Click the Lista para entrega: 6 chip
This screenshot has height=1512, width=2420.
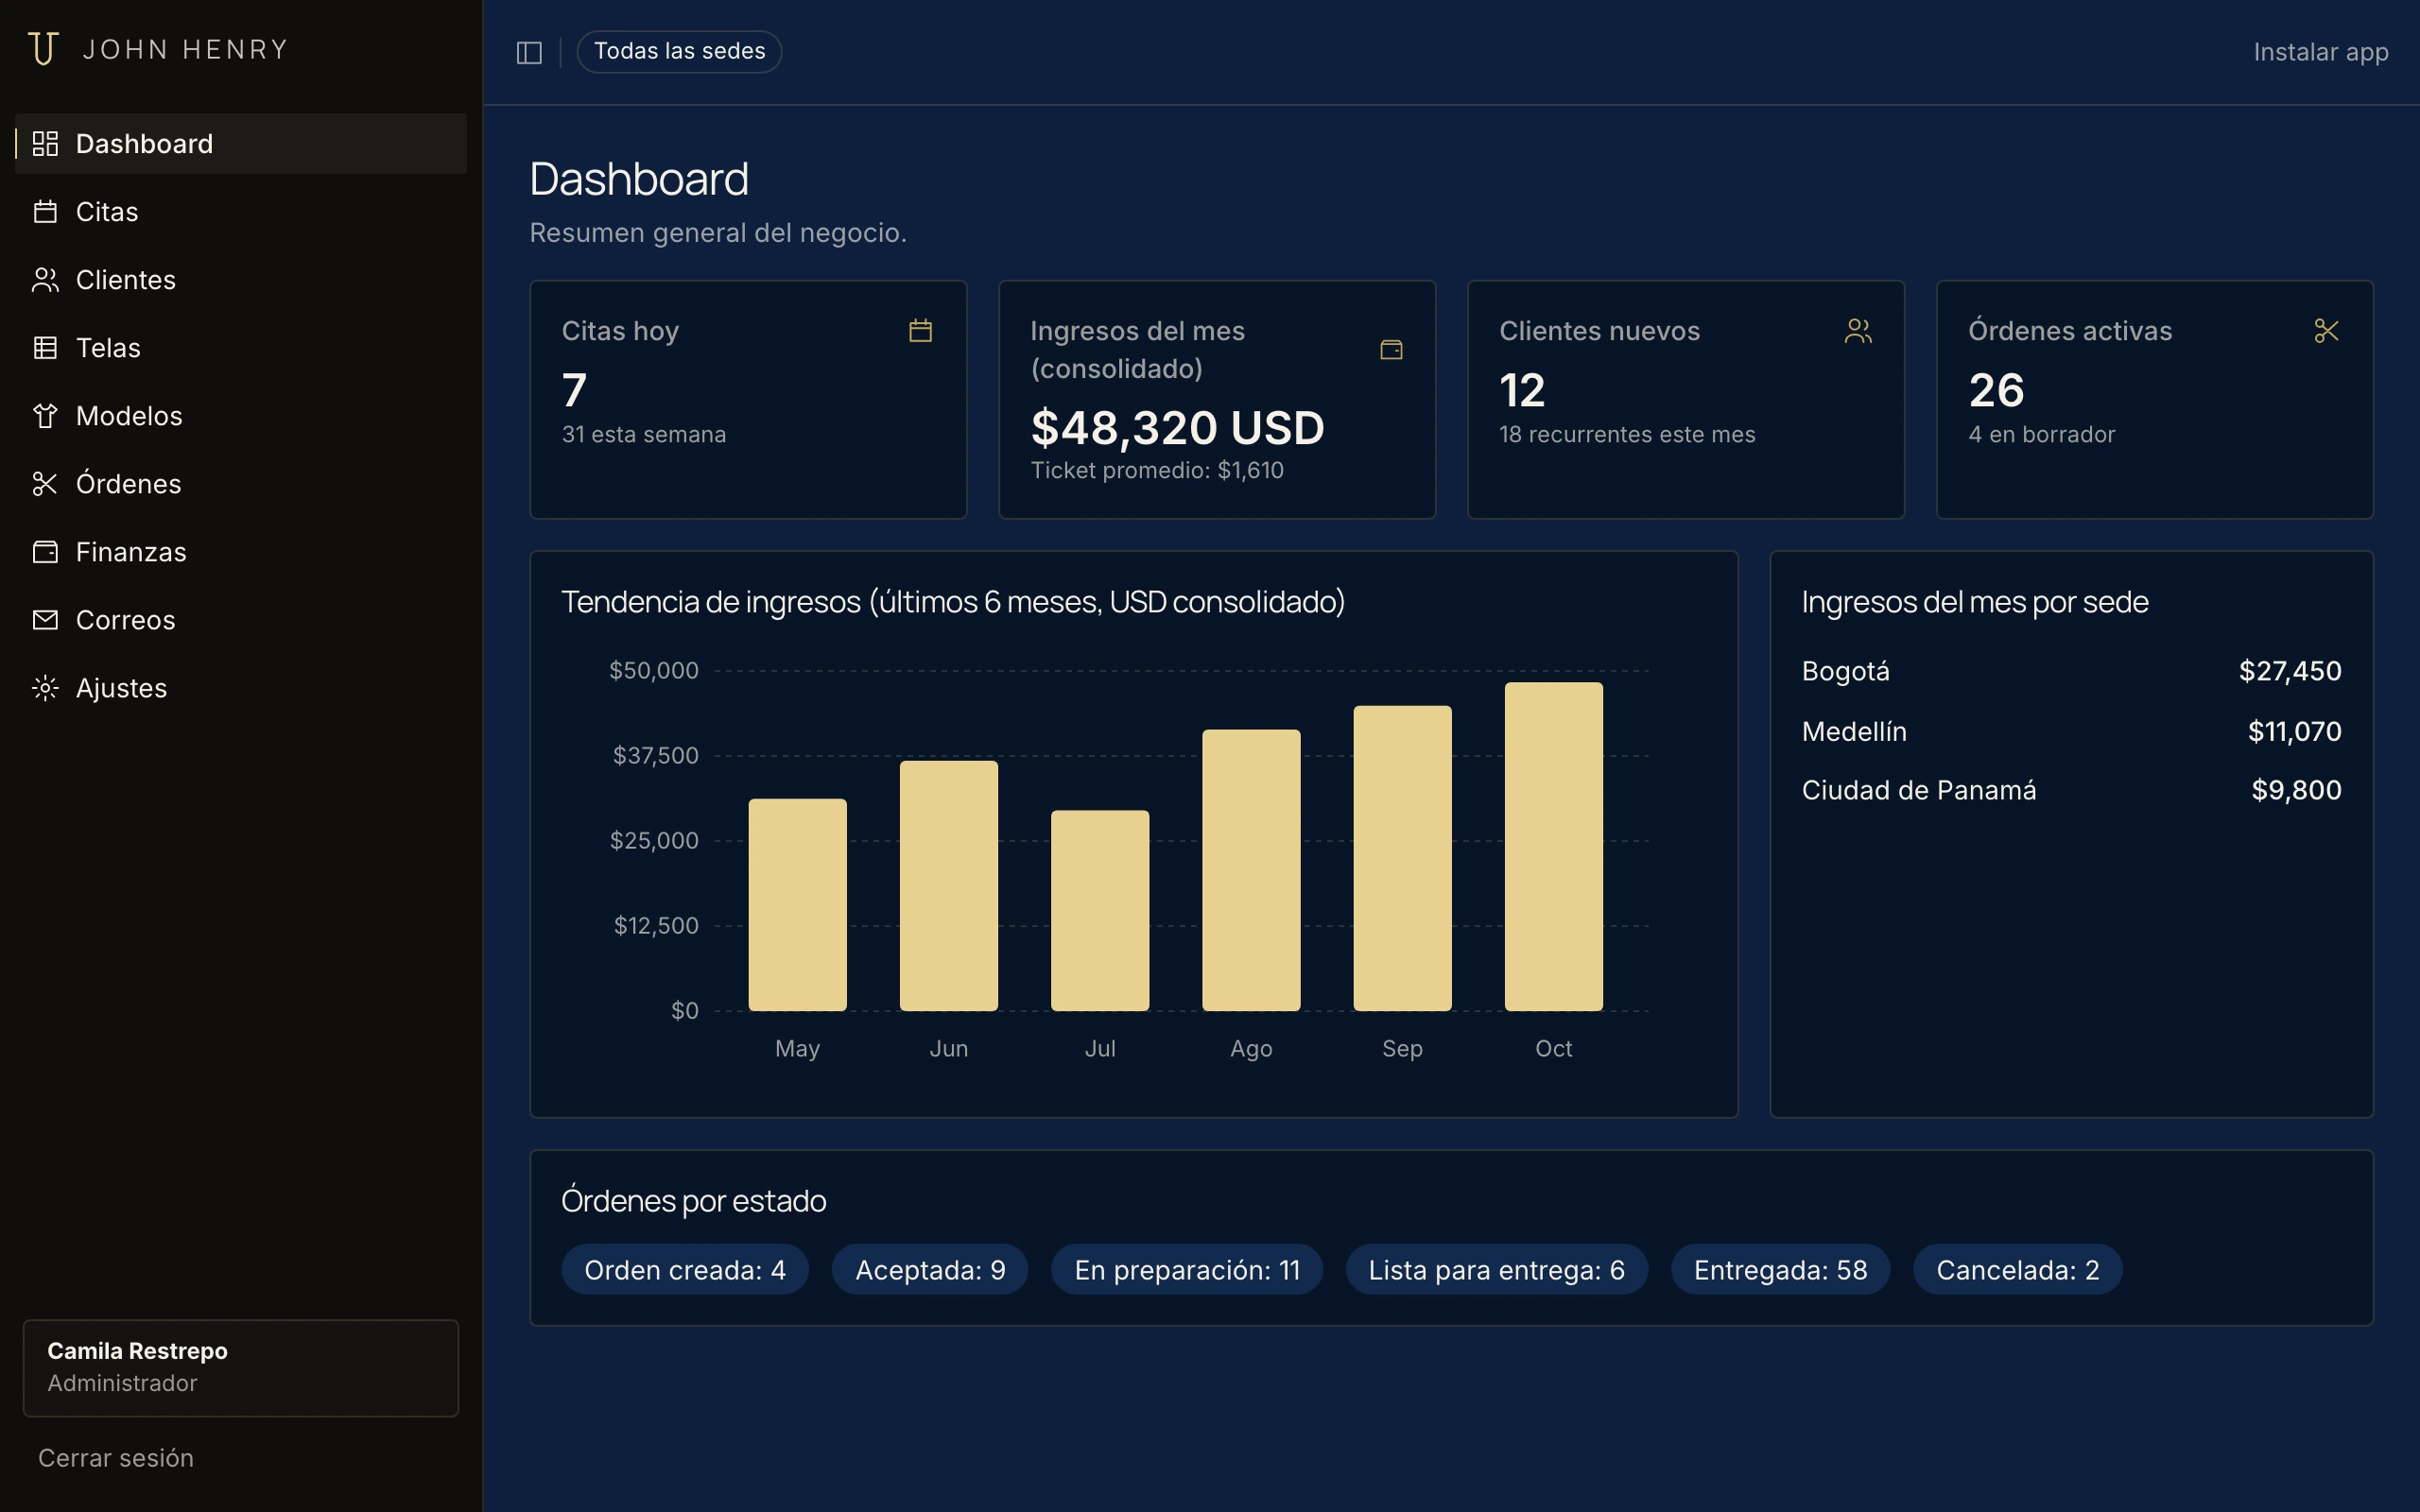point(1496,1270)
